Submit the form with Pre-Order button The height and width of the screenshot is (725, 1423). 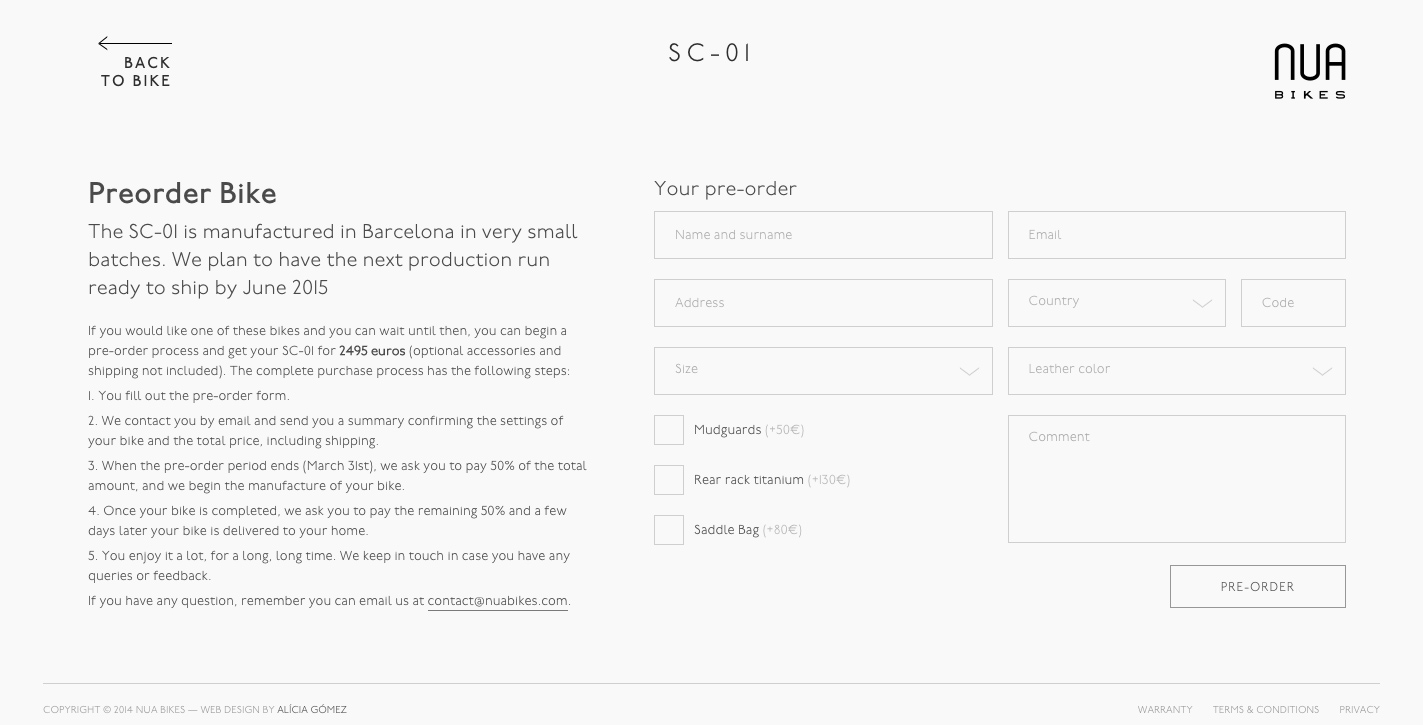(1257, 587)
